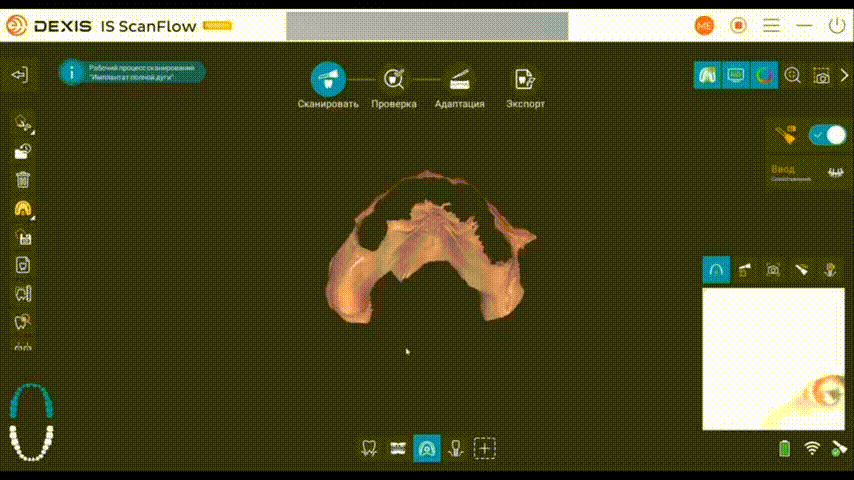Open the camera capture tab in preview panel
The height and width of the screenshot is (480, 854).
coord(773,270)
